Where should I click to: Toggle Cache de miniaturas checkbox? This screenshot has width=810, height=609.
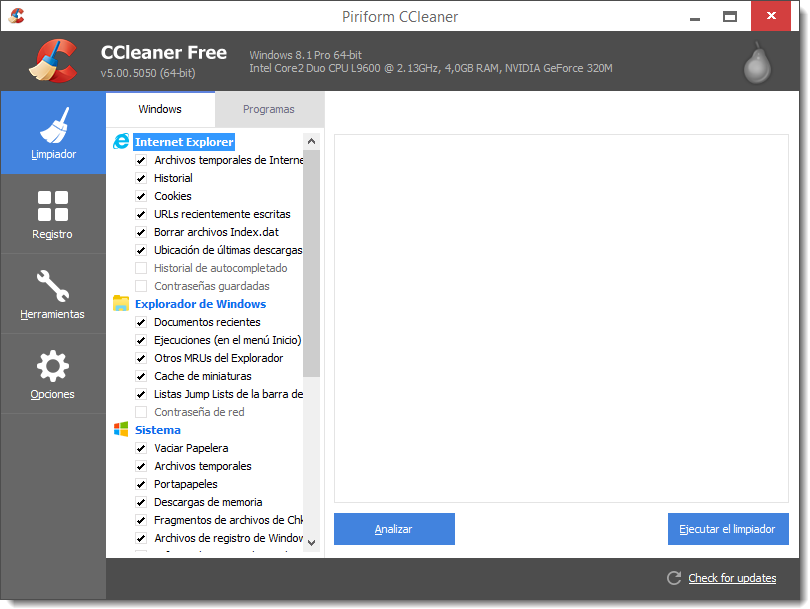pos(141,376)
